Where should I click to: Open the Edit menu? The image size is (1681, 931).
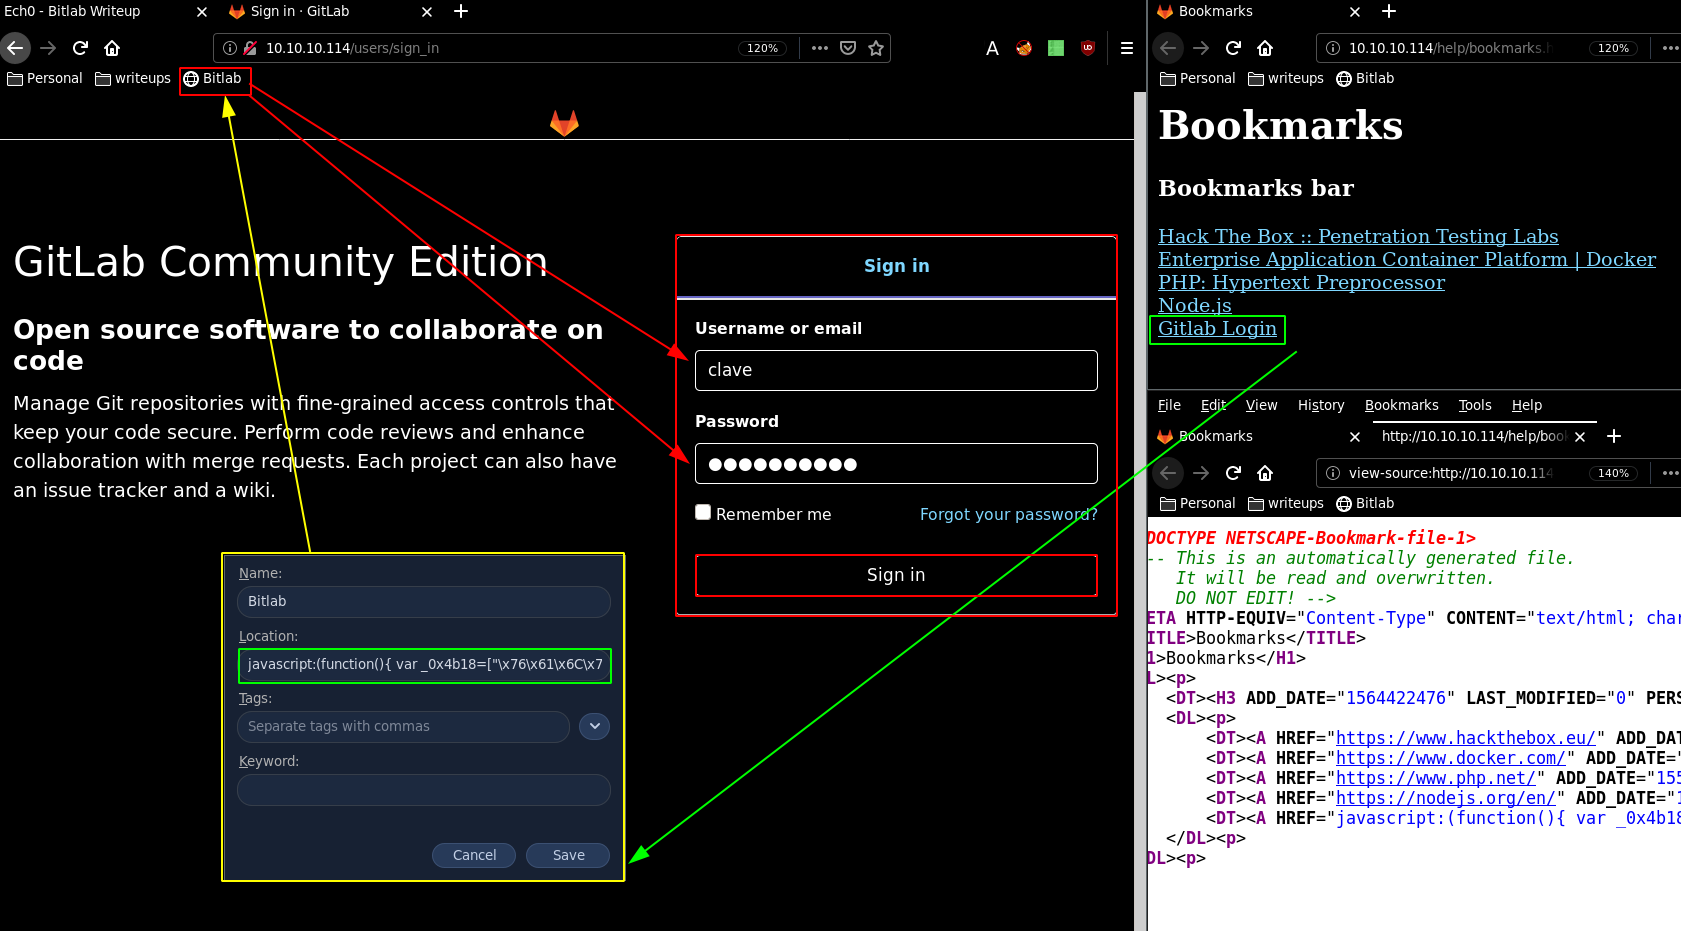click(1213, 405)
